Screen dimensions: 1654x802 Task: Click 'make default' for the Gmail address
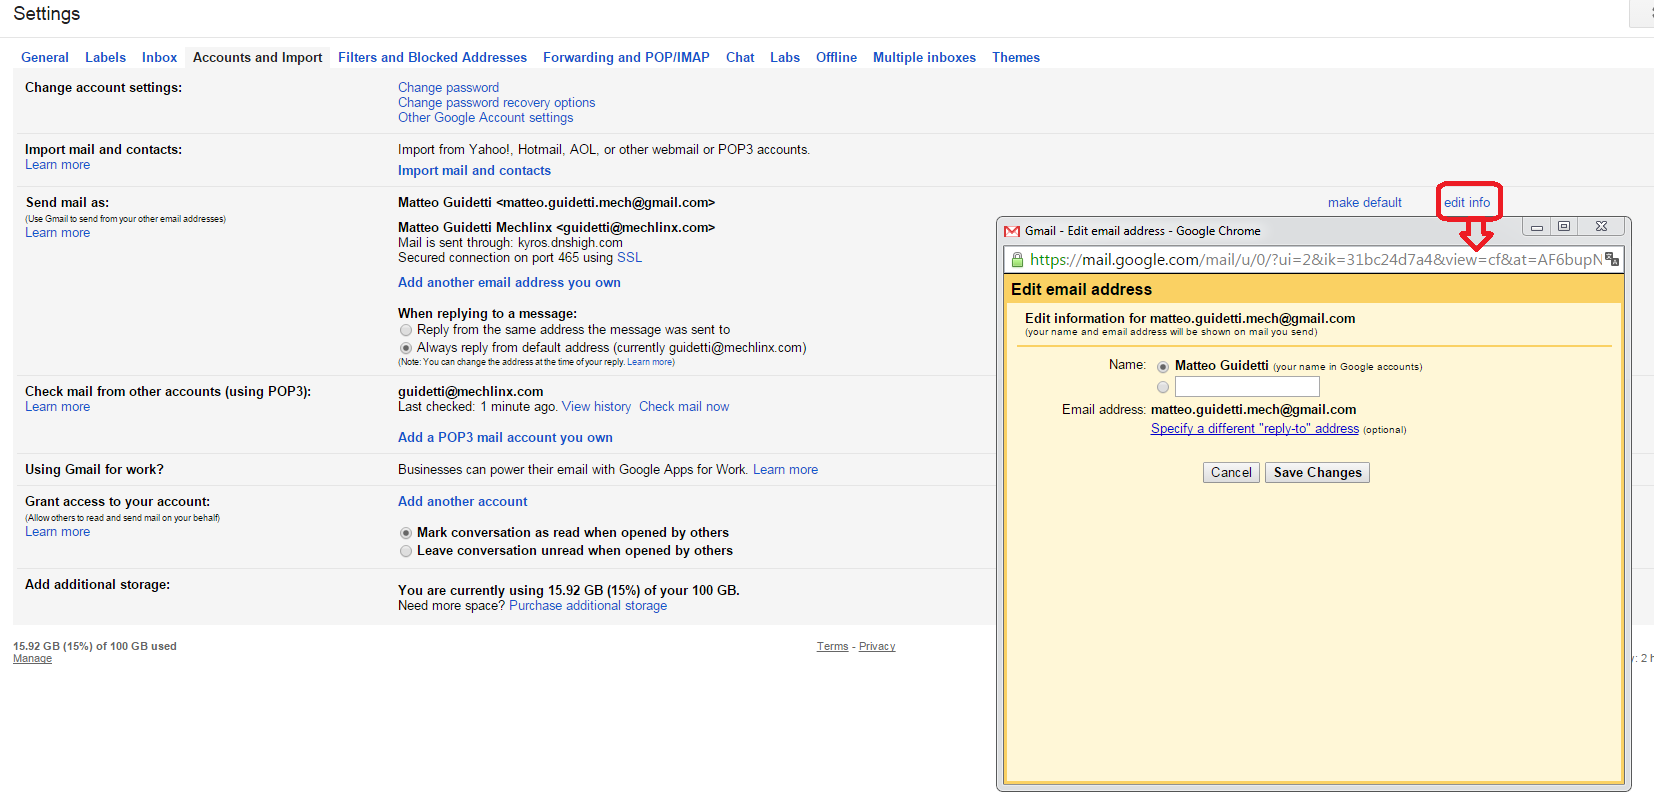(1364, 203)
